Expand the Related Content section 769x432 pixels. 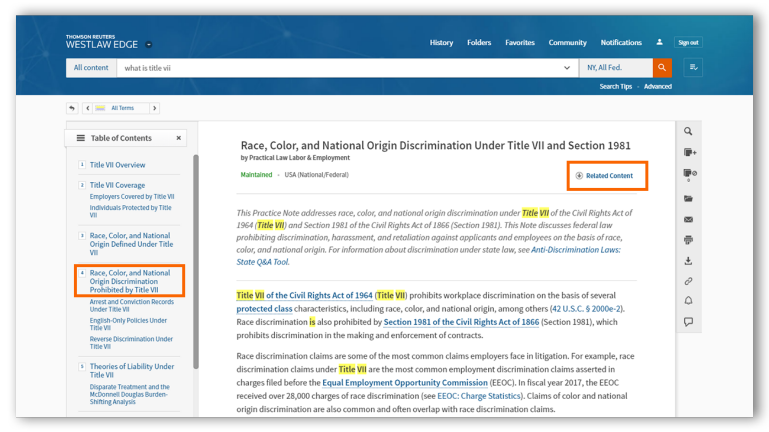[x=604, y=176]
